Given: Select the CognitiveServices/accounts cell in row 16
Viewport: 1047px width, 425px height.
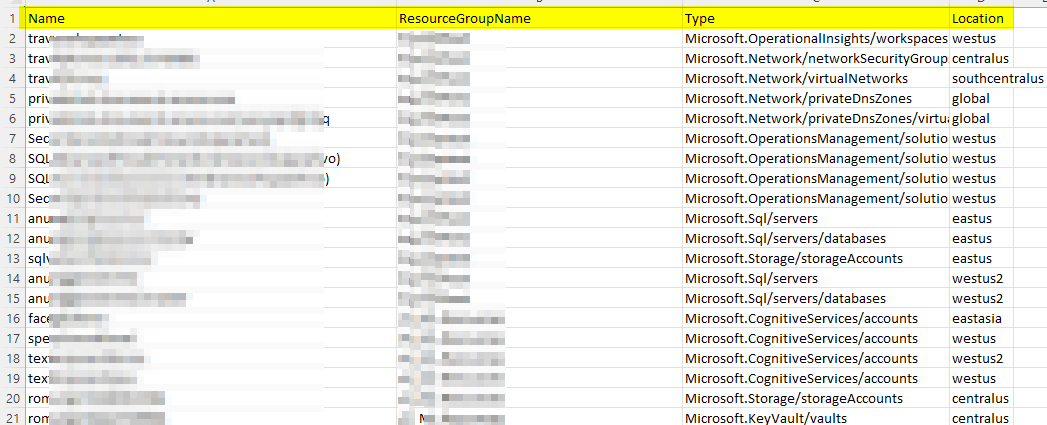Looking at the screenshot, I should (x=815, y=318).
